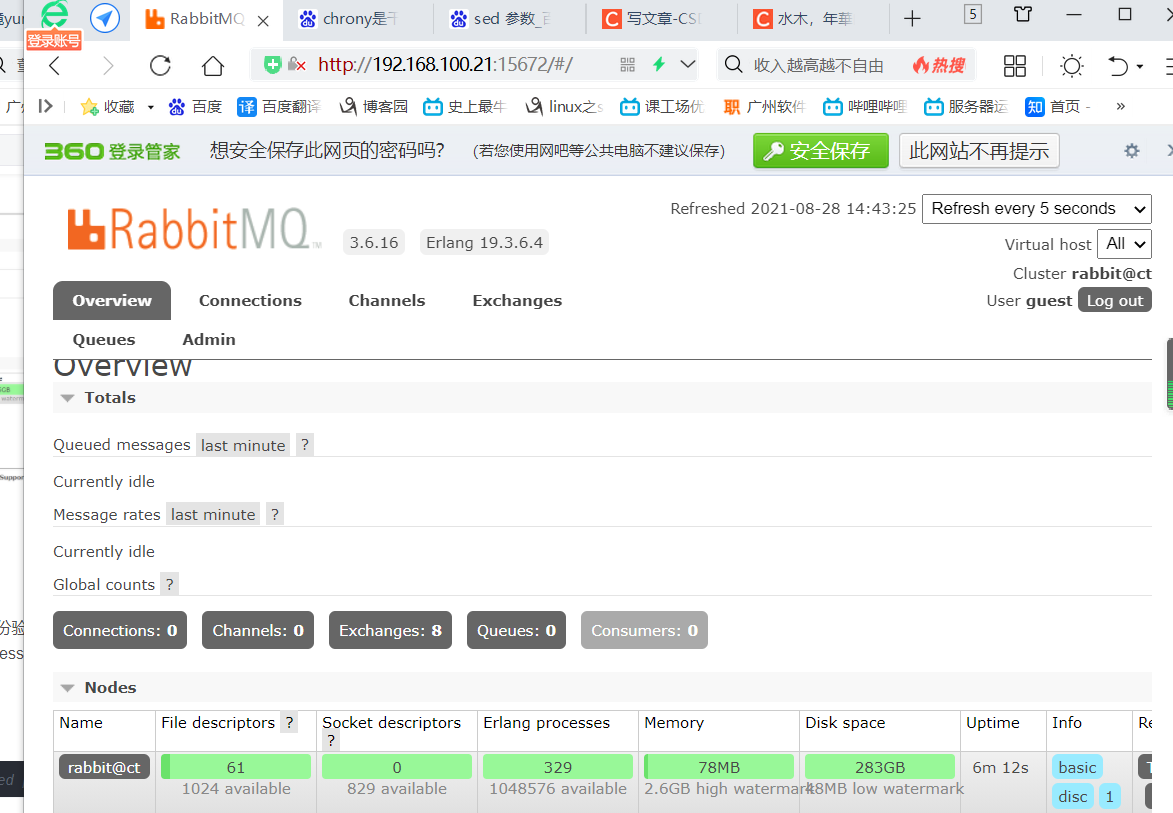The image size is (1173, 813).
Task: Select the Overview tab
Action: pyautogui.click(x=112, y=301)
